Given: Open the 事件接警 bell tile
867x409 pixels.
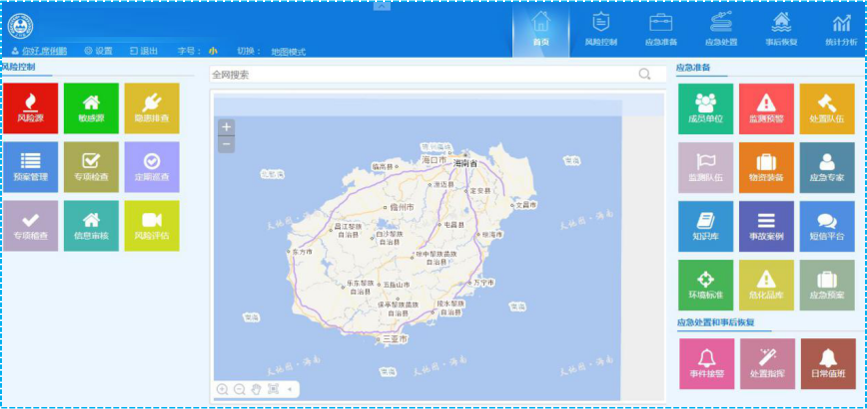Looking at the screenshot, I should (x=705, y=362).
